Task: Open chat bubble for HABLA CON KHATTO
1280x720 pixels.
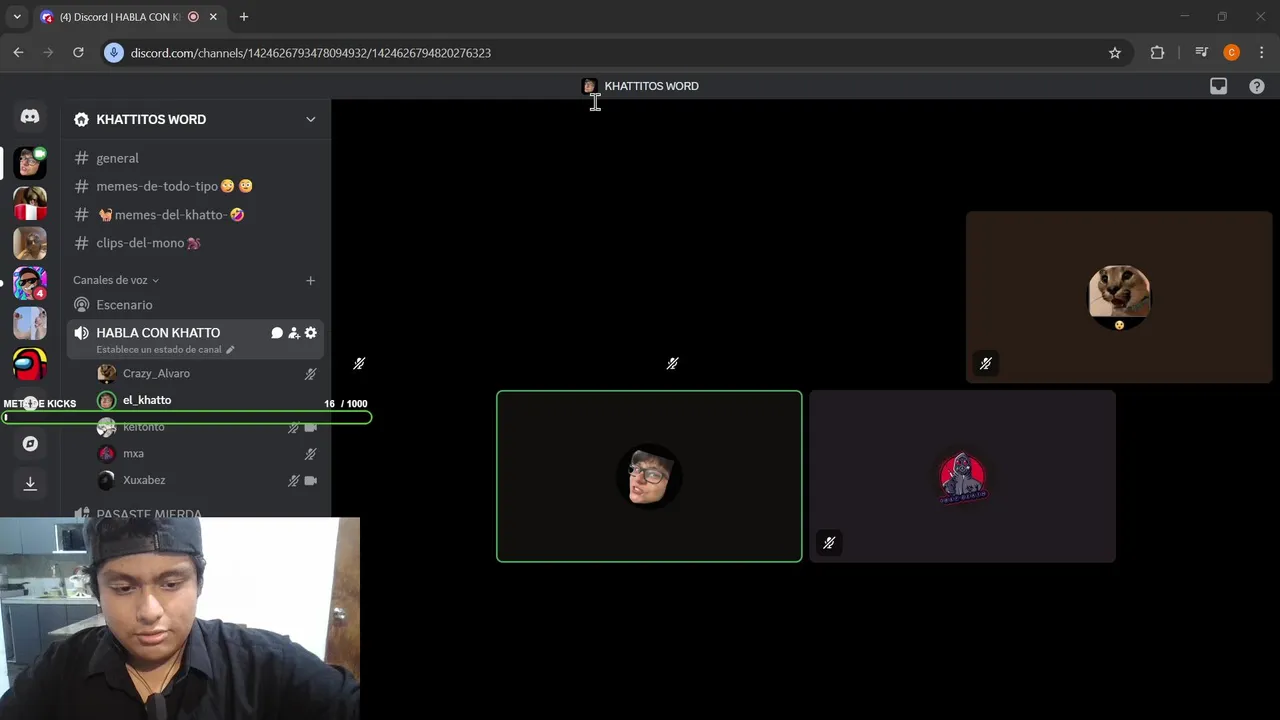Action: click(x=277, y=333)
